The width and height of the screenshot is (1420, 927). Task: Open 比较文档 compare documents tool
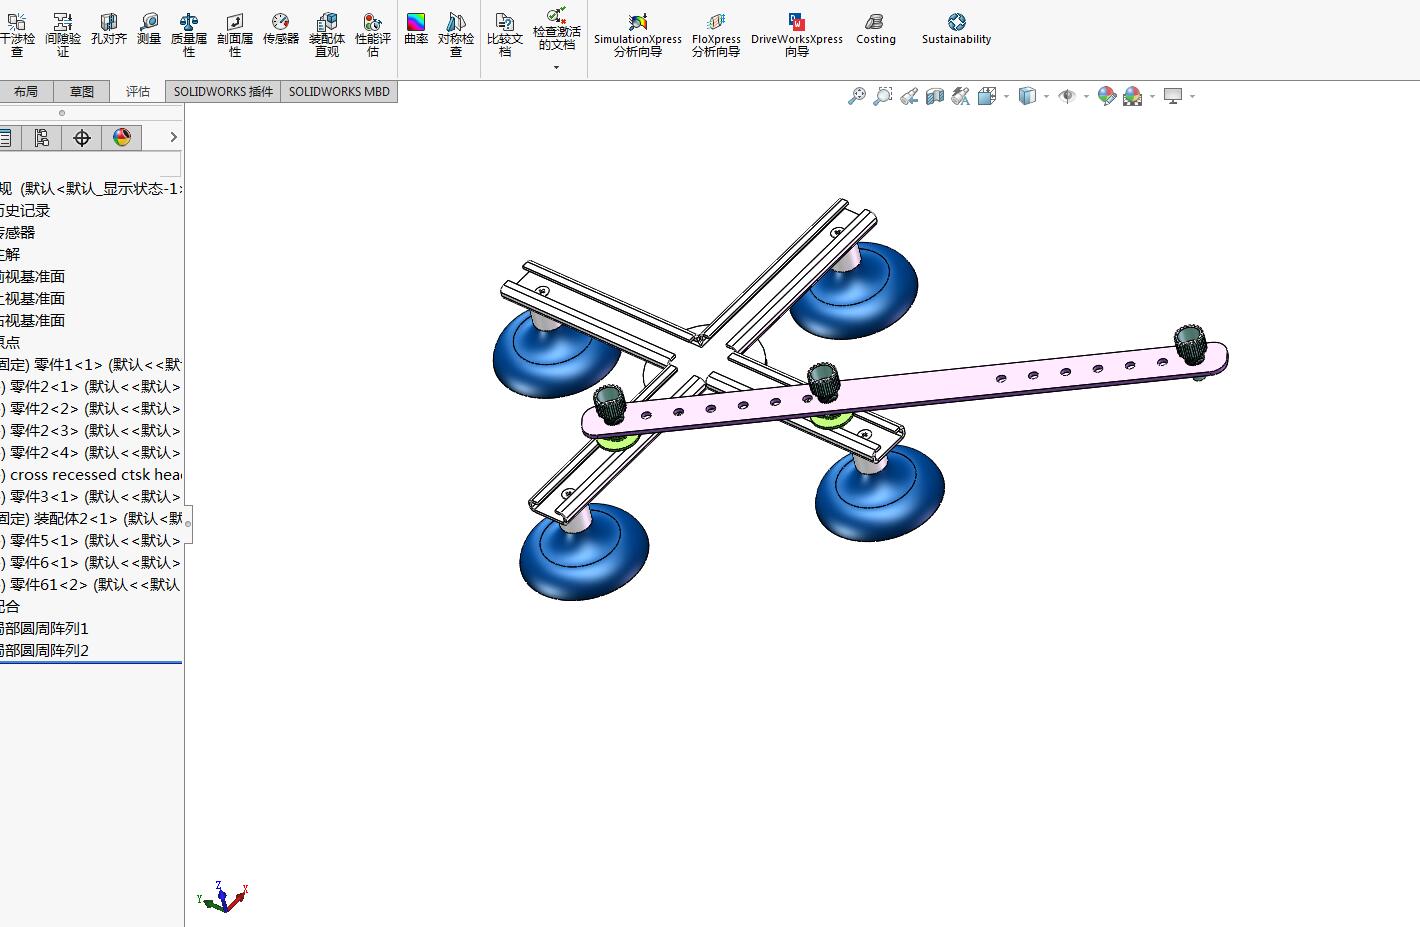(505, 35)
